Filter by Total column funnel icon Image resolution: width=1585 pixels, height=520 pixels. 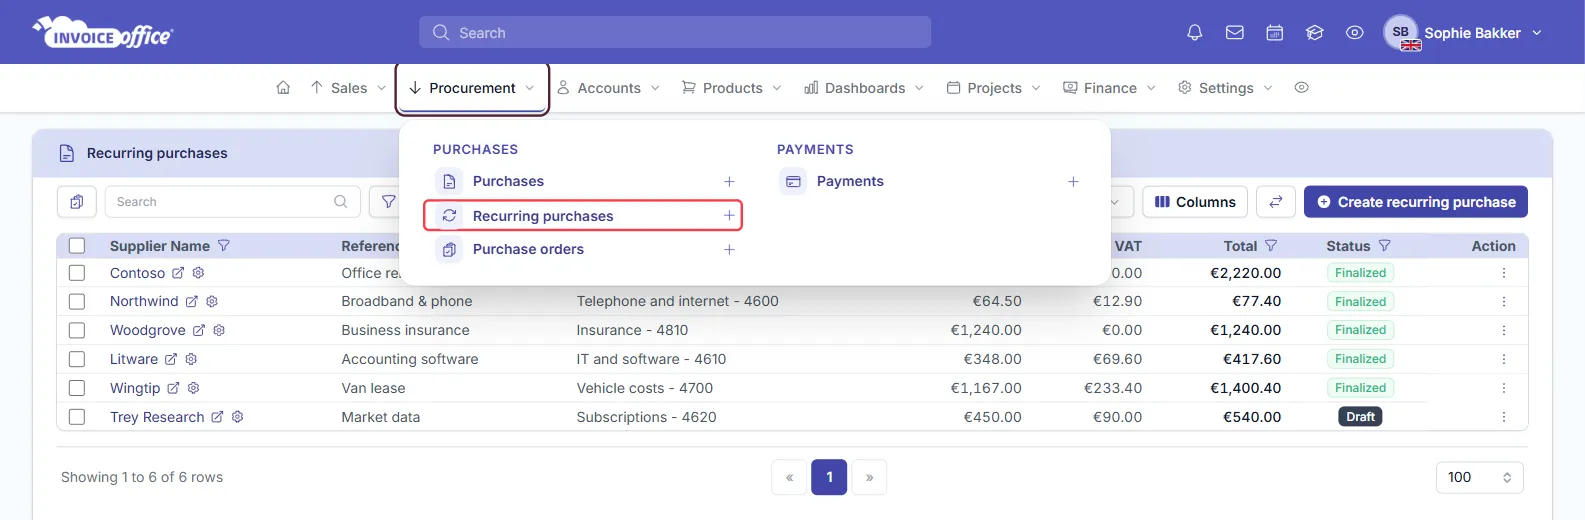coord(1271,246)
